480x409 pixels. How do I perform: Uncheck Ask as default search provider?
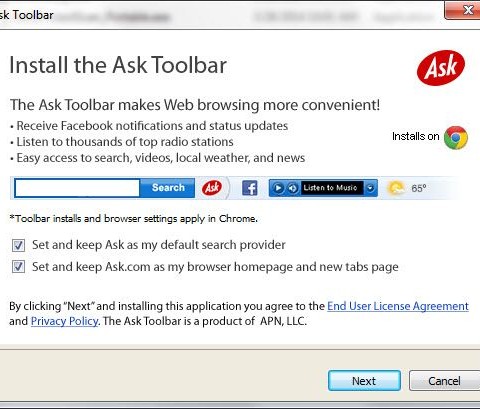[18, 246]
